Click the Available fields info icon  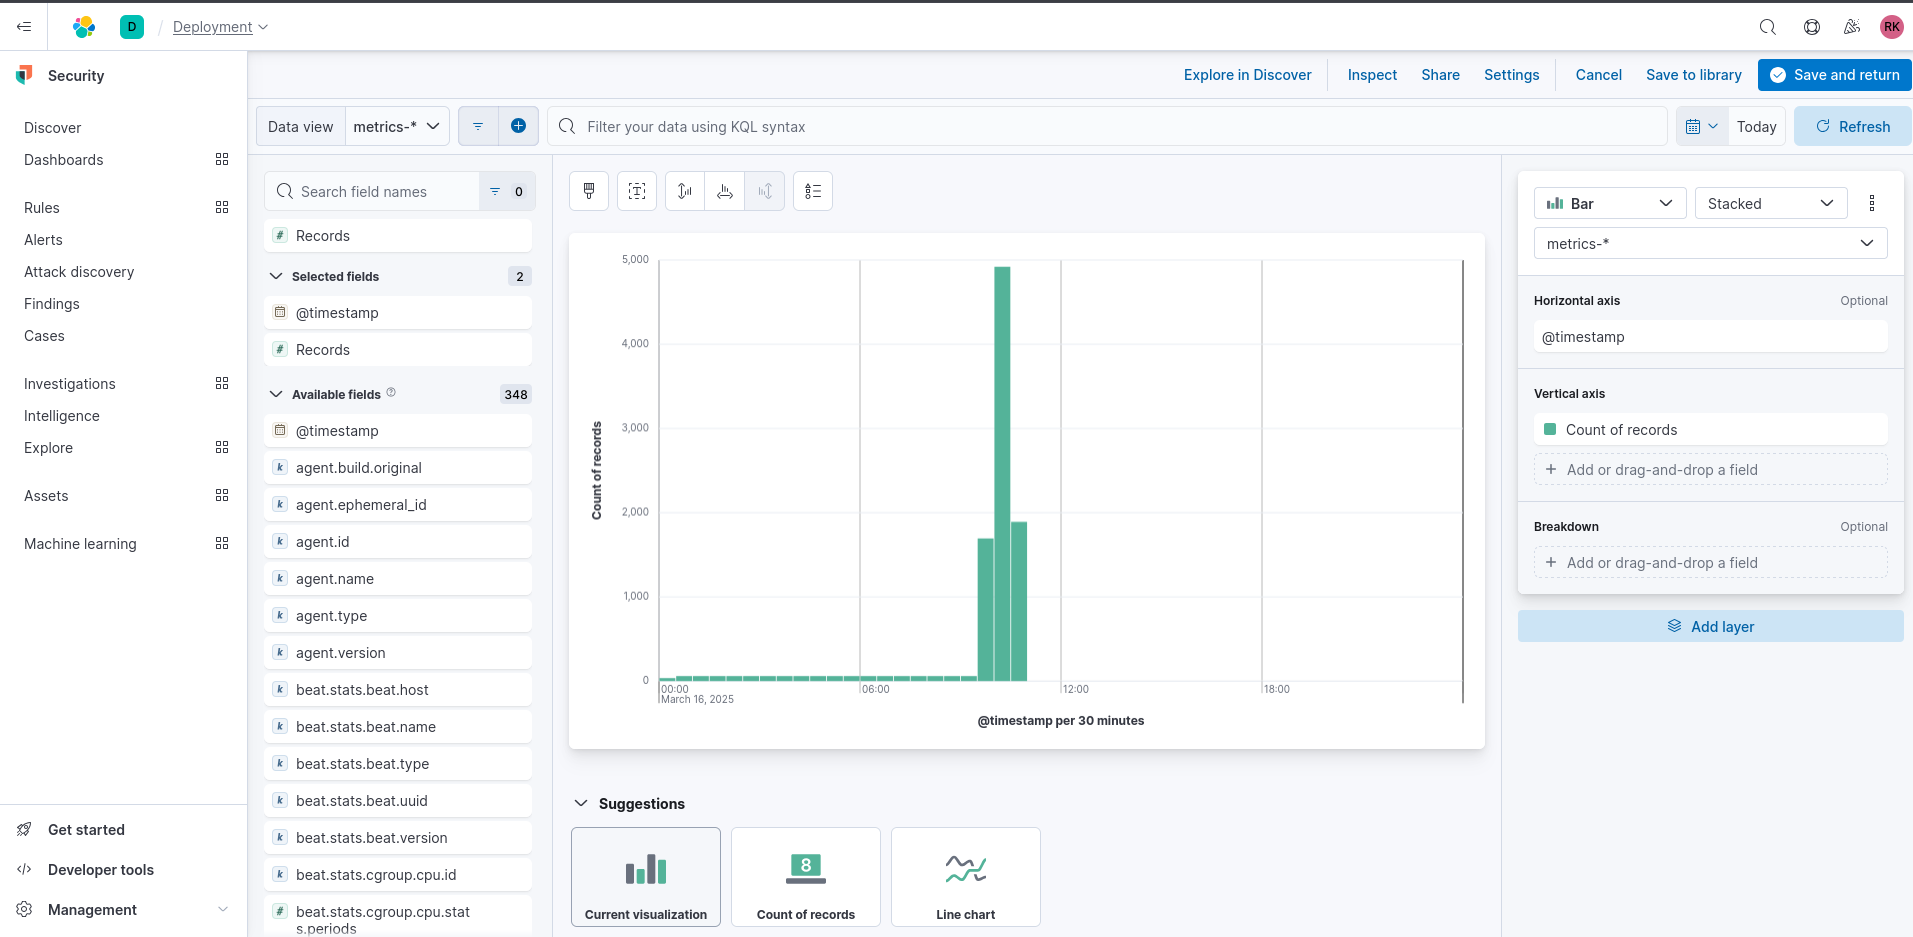tap(391, 393)
